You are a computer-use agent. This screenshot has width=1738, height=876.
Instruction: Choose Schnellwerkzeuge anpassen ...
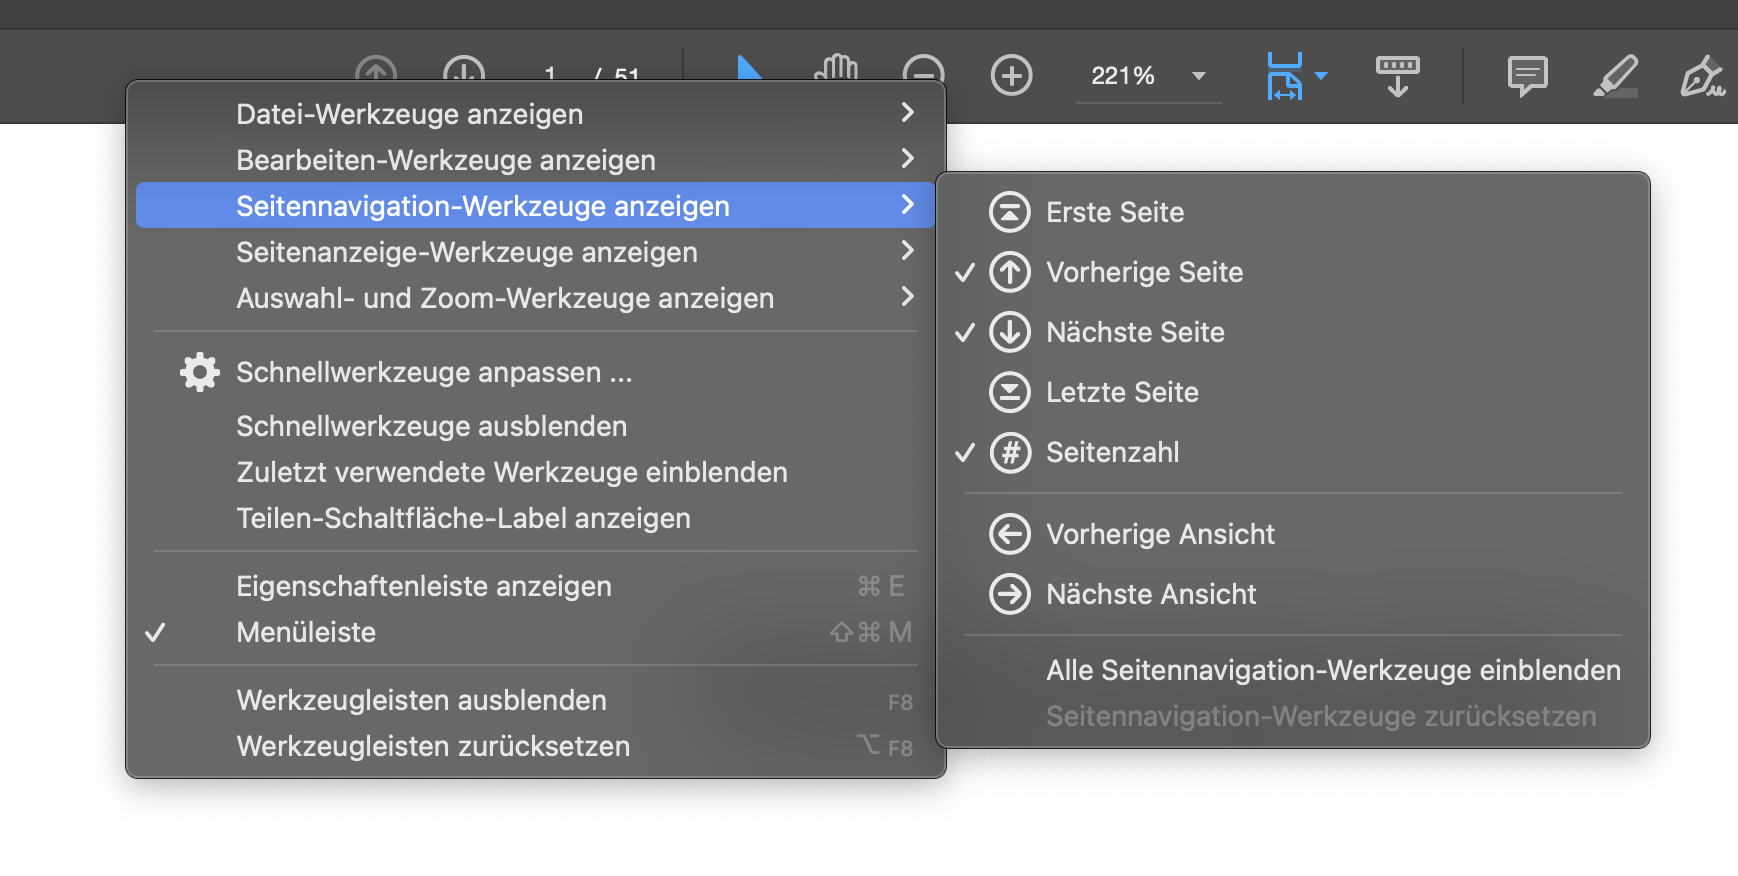tap(535, 372)
